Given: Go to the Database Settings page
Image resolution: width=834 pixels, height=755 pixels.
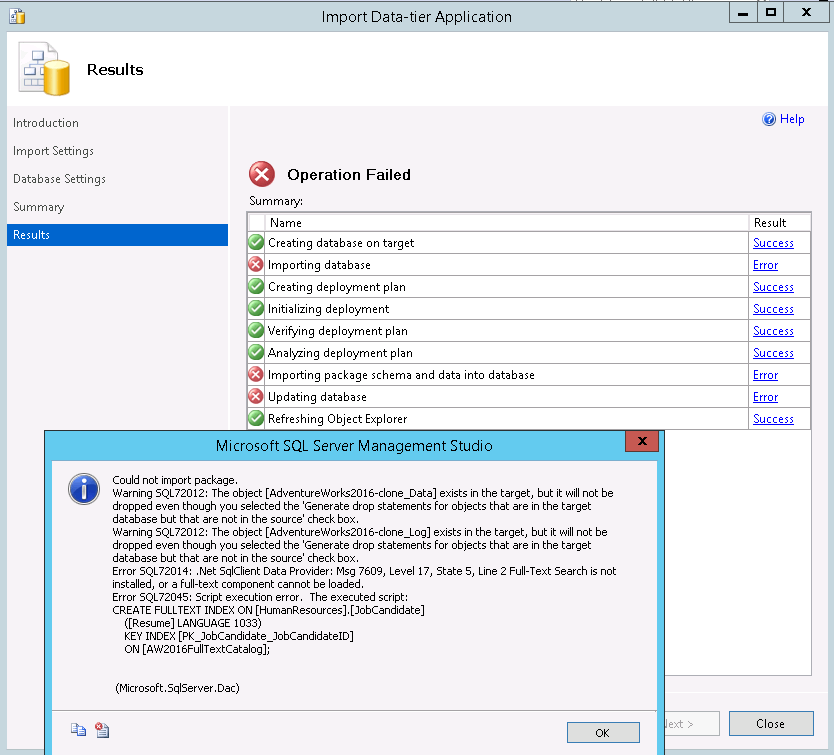Looking at the screenshot, I should pos(59,179).
